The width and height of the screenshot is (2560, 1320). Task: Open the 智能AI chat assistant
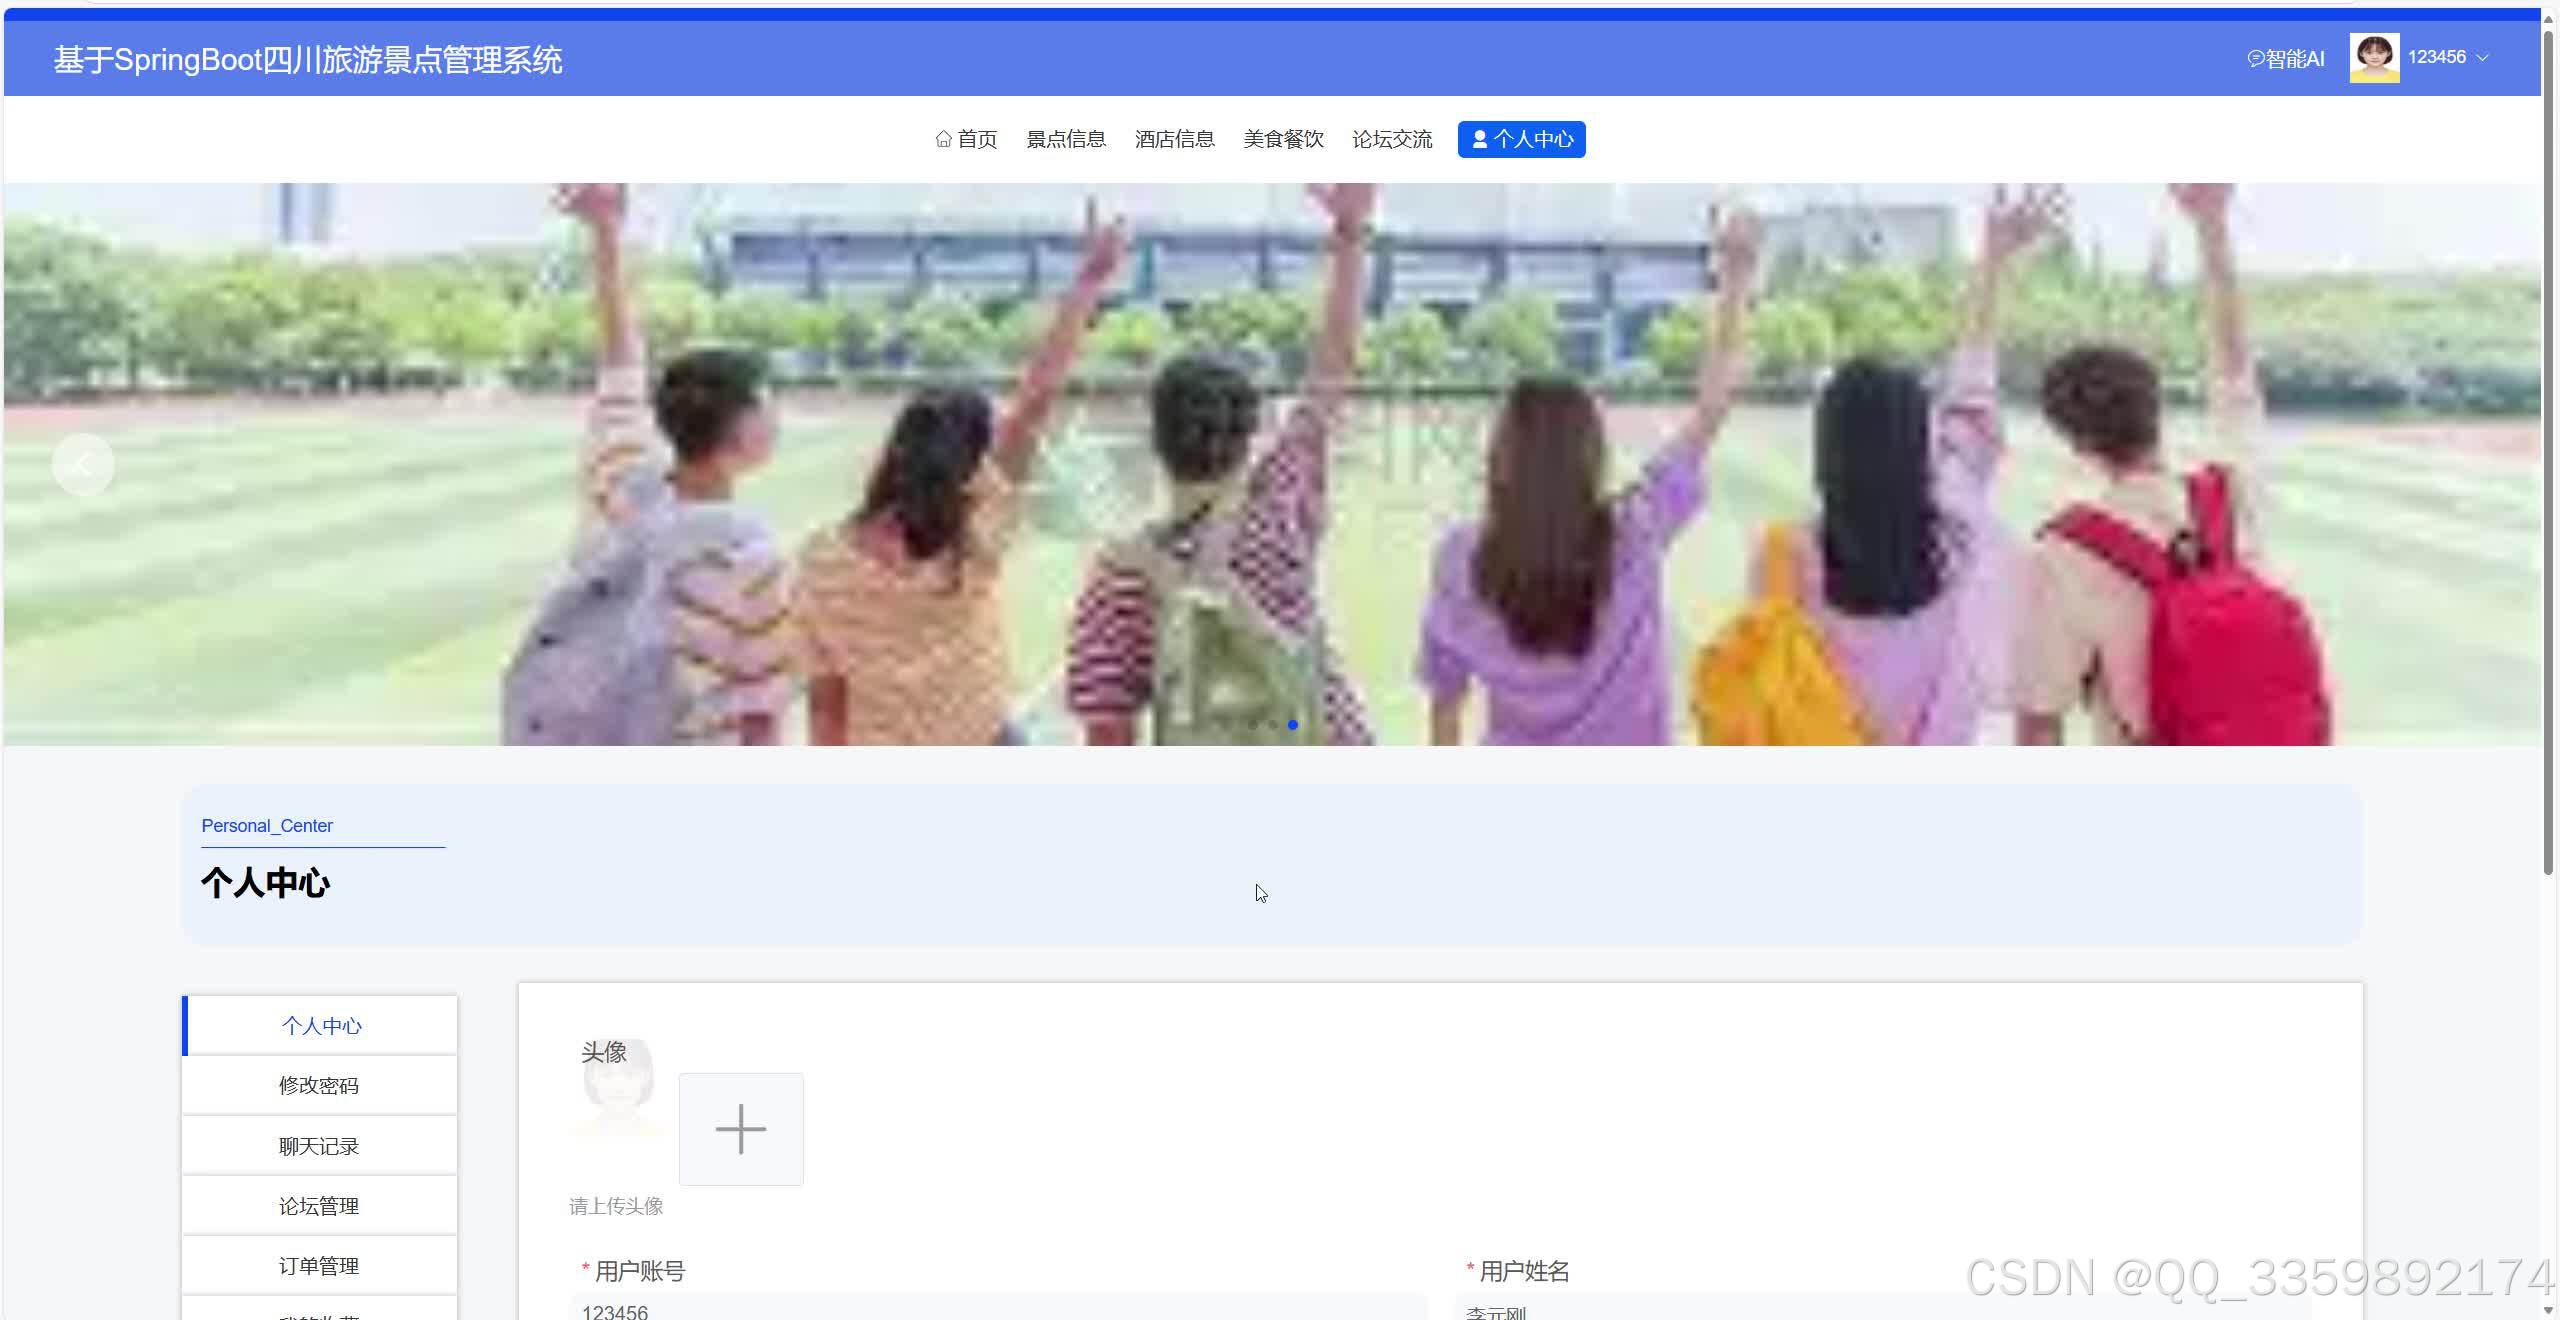[x=2285, y=59]
